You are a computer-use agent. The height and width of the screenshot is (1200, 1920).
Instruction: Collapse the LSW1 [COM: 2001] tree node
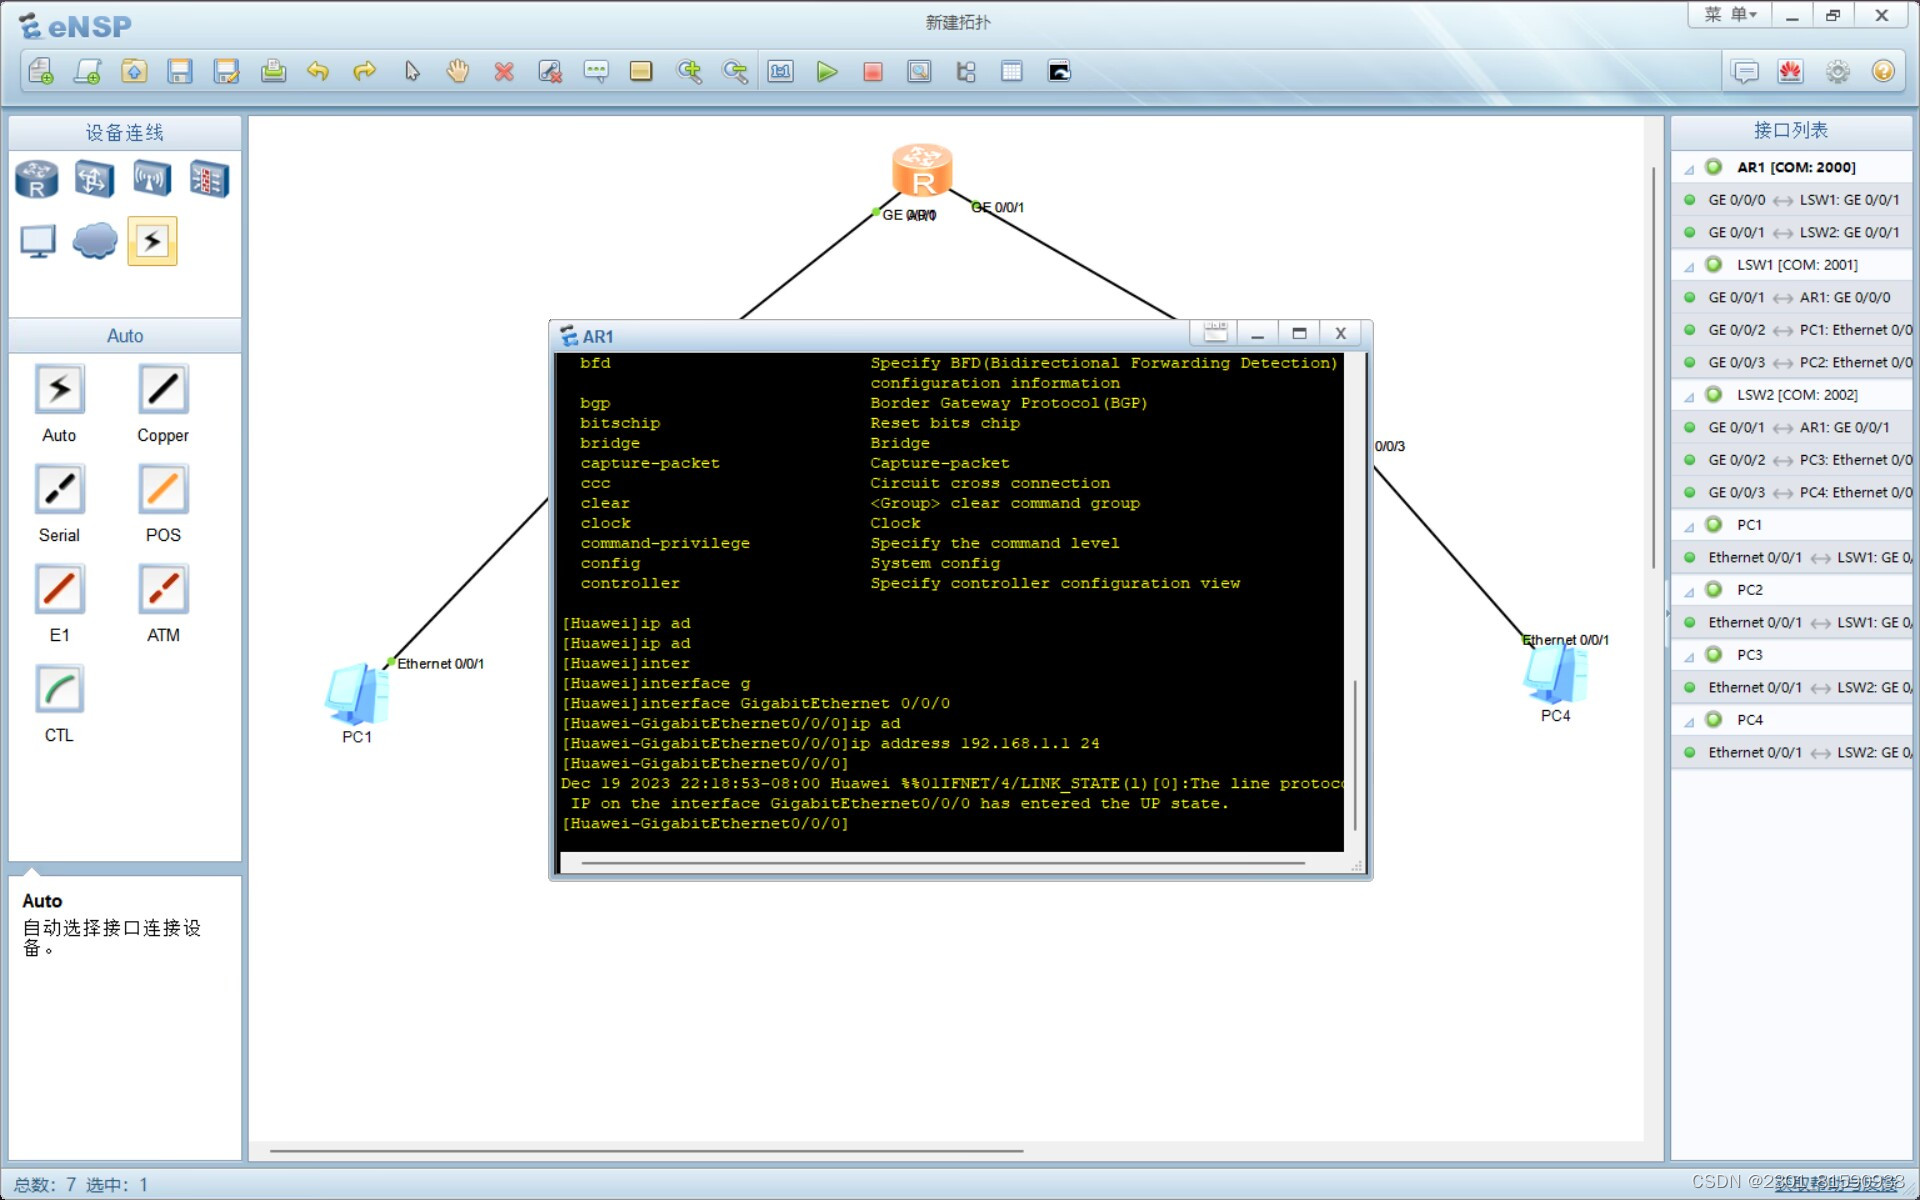pos(1689,267)
